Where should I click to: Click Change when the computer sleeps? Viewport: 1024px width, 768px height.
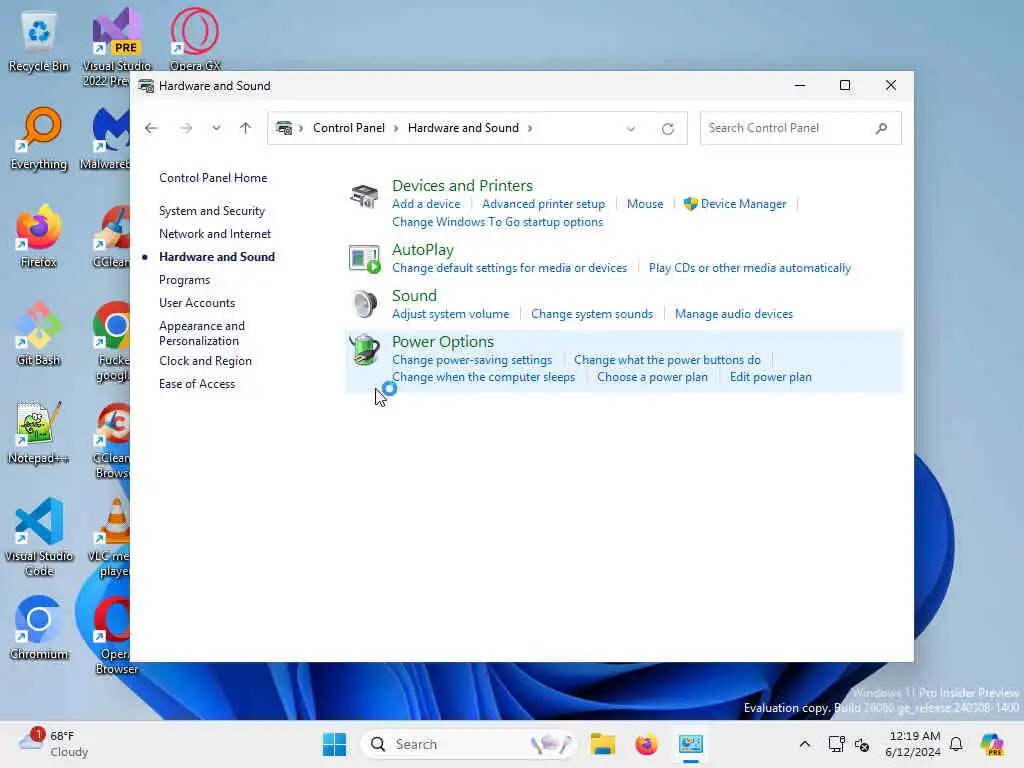(x=483, y=377)
